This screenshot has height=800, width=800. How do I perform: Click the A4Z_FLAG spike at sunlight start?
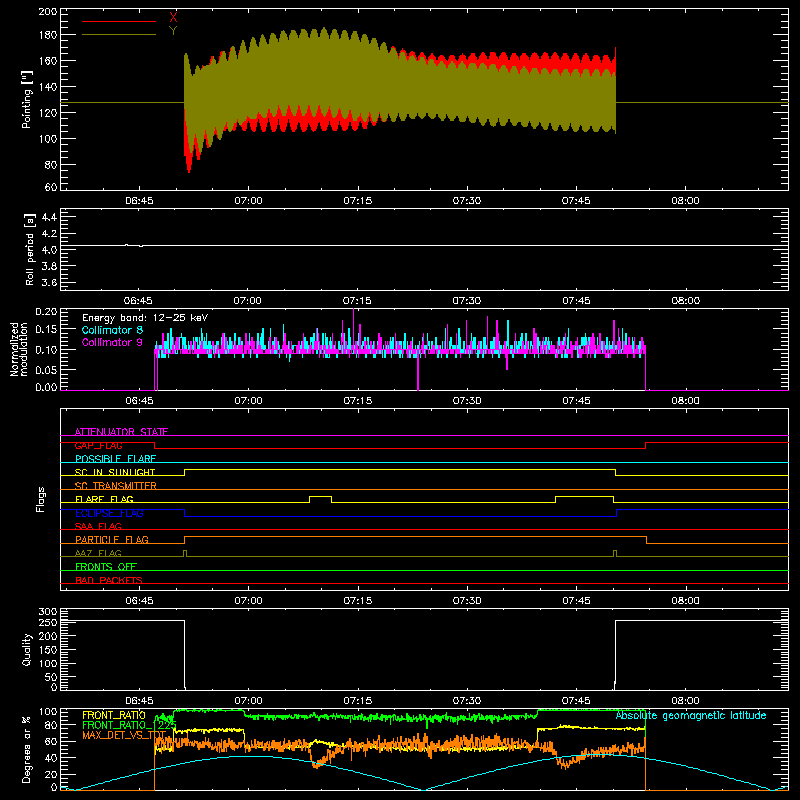point(185,553)
